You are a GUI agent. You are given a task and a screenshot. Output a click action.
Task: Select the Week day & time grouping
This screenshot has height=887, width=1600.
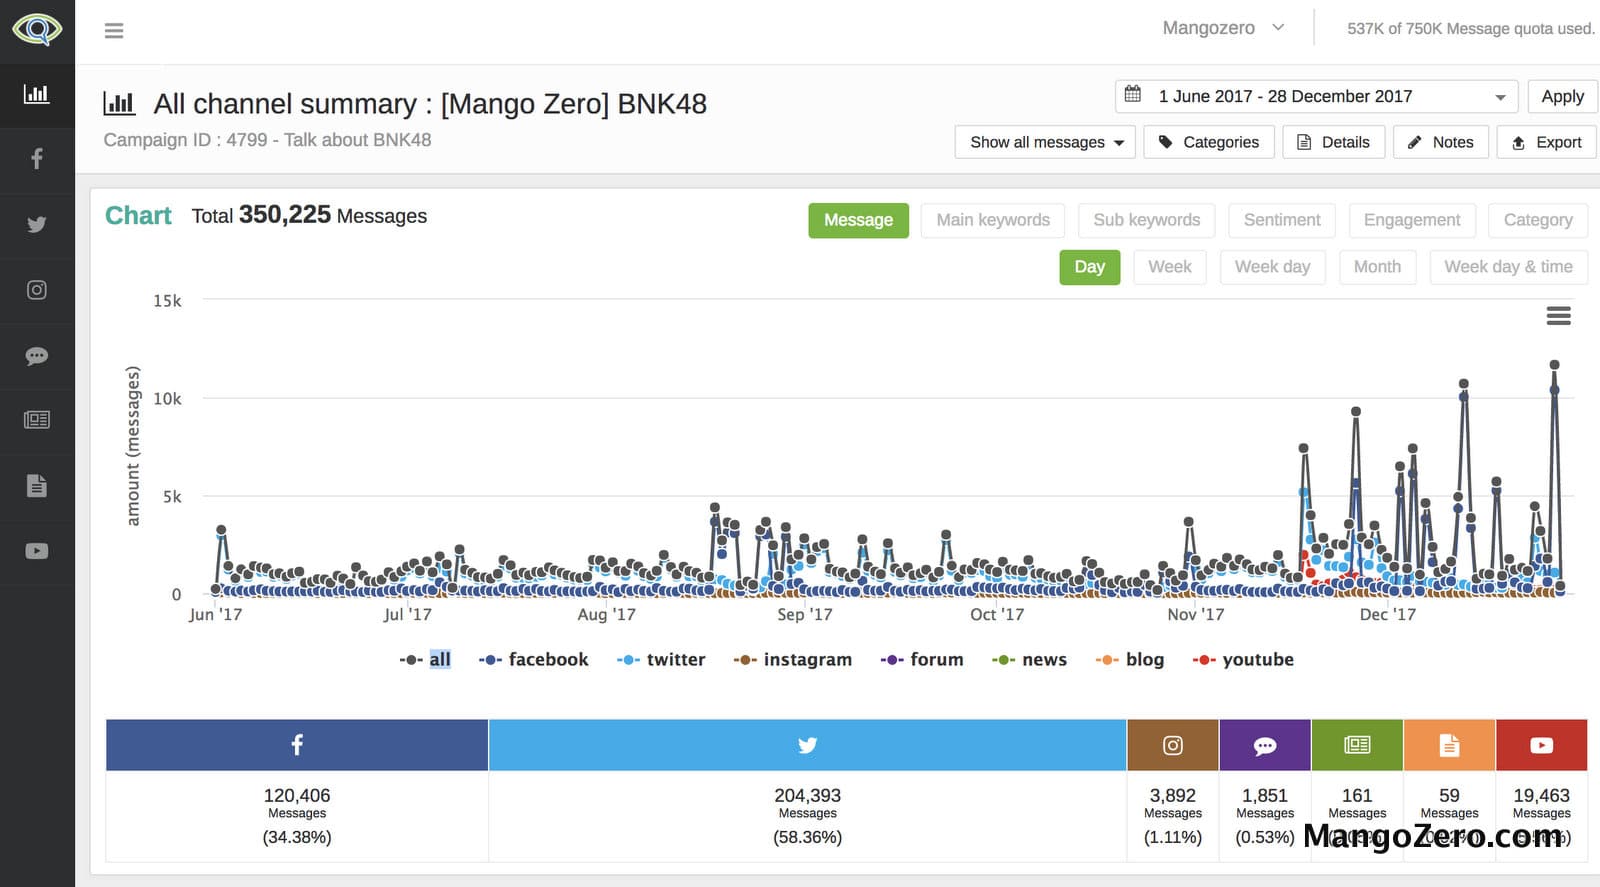(x=1508, y=267)
